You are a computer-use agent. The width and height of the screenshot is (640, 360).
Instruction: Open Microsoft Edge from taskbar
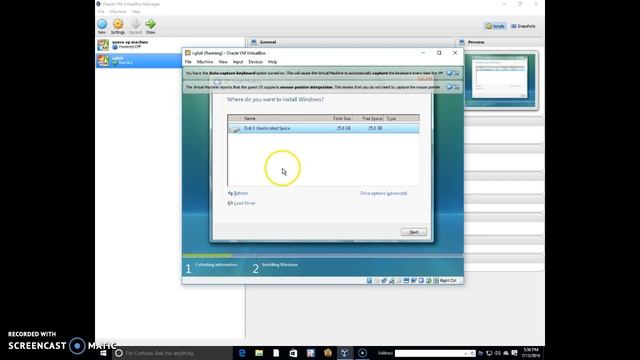pyautogui.click(x=242, y=353)
